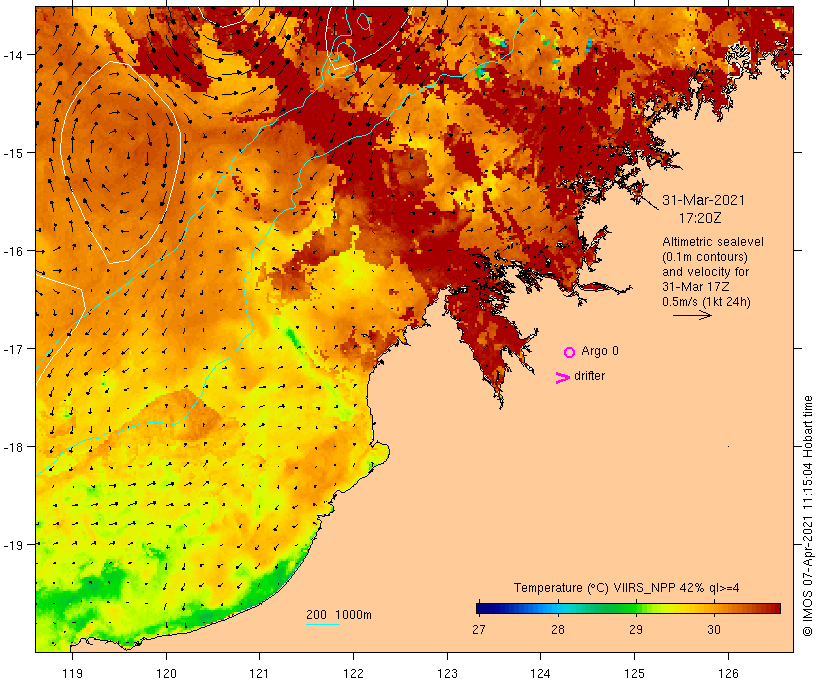This screenshot has width=820, height=680.
Task: Click the longitude label 125
Action: [x=634, y=673]
